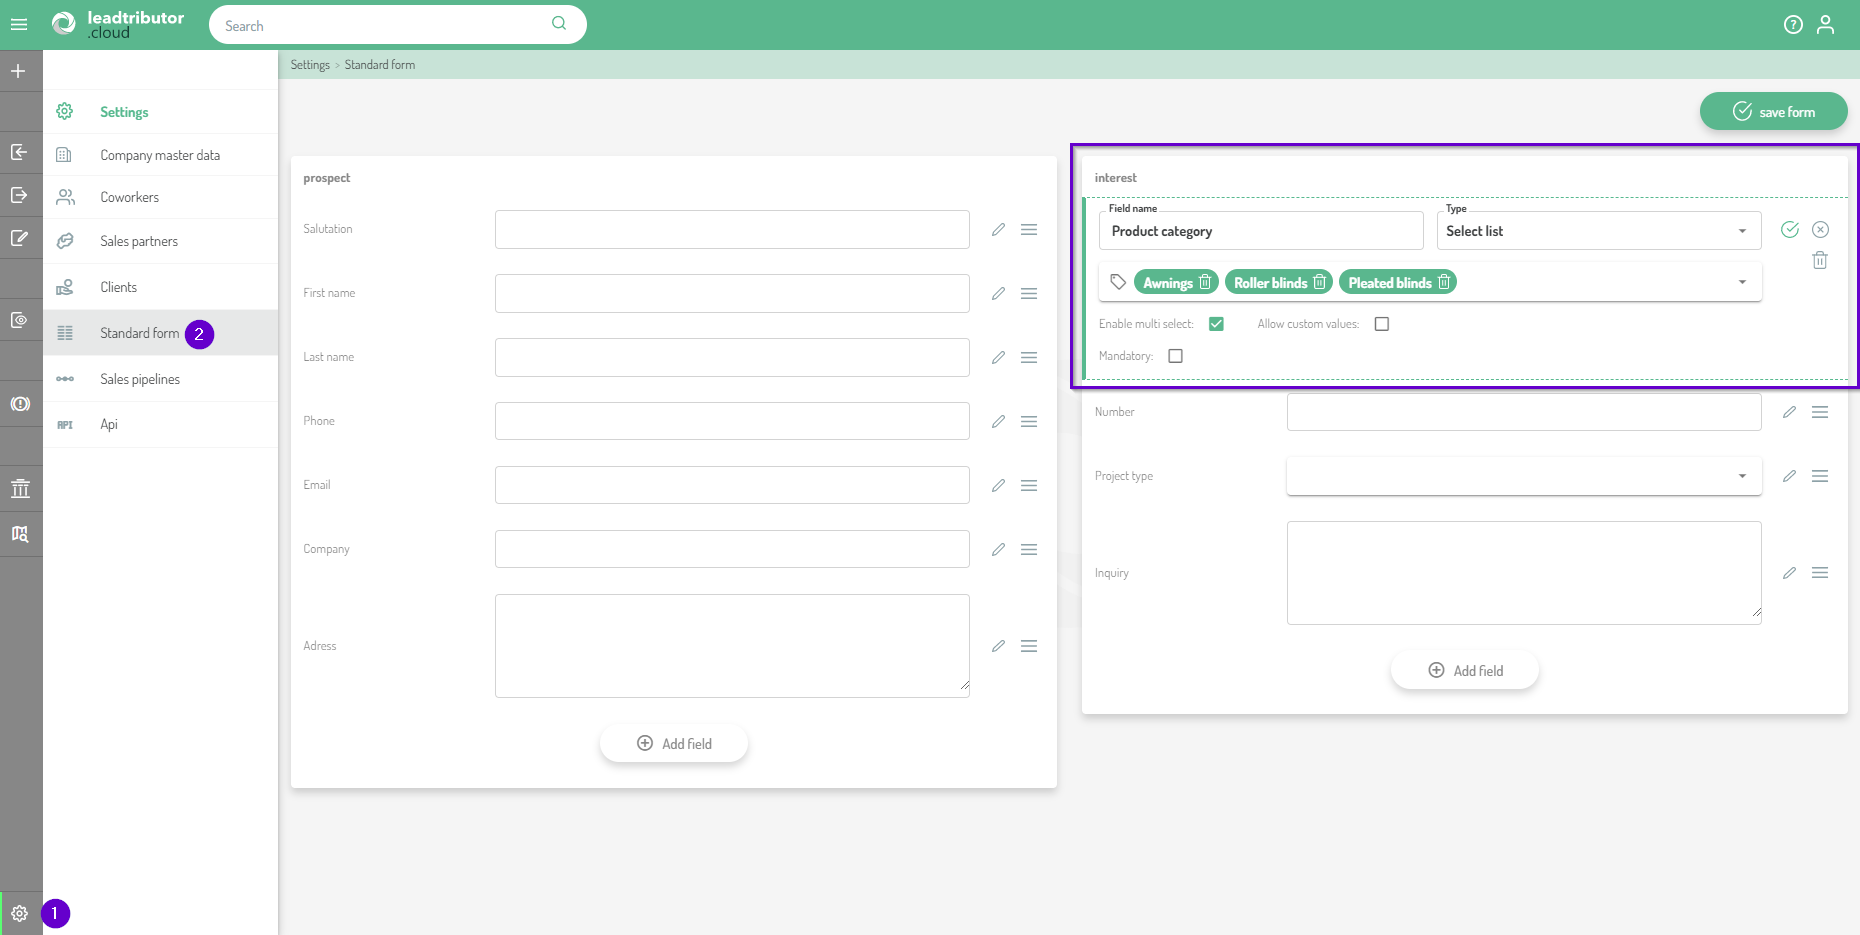The height and width of the screenshot is (935, 1860).
Task: Check Allow custom values checkbox
Action: pyautogui.click(x=1382, y=324)
